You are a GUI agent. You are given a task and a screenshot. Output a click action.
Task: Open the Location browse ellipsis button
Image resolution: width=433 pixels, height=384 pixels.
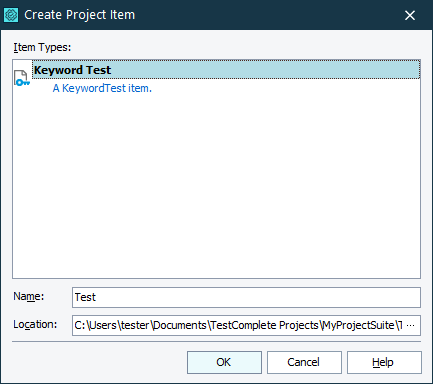pos(411,325)
